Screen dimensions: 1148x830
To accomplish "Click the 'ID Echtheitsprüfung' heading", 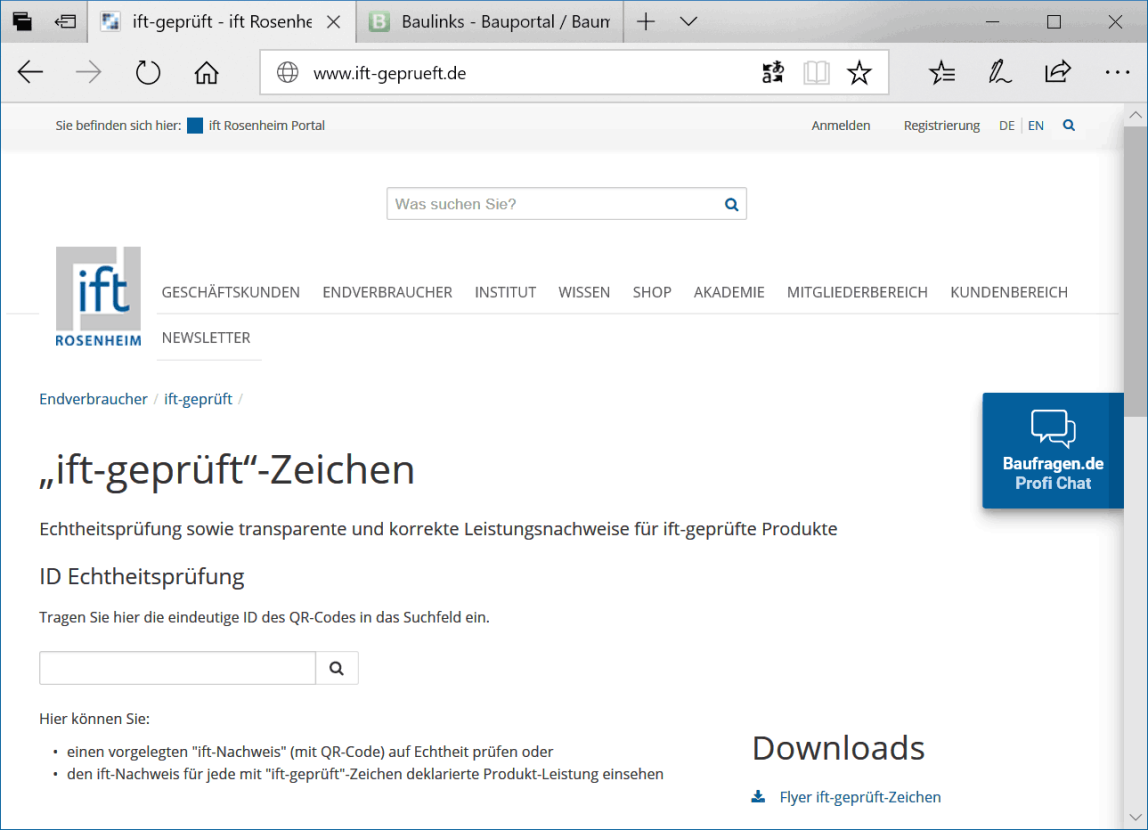I will pos(142,577).
